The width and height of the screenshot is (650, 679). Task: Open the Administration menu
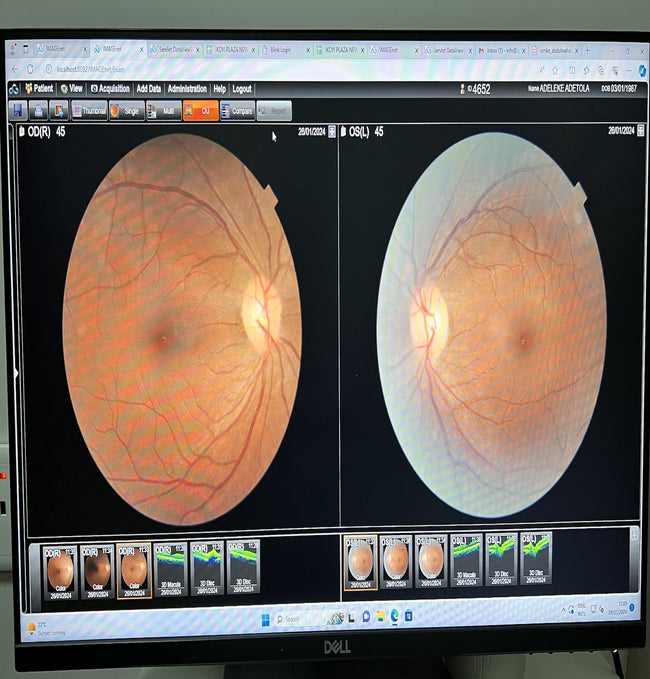tap(187, 89)
